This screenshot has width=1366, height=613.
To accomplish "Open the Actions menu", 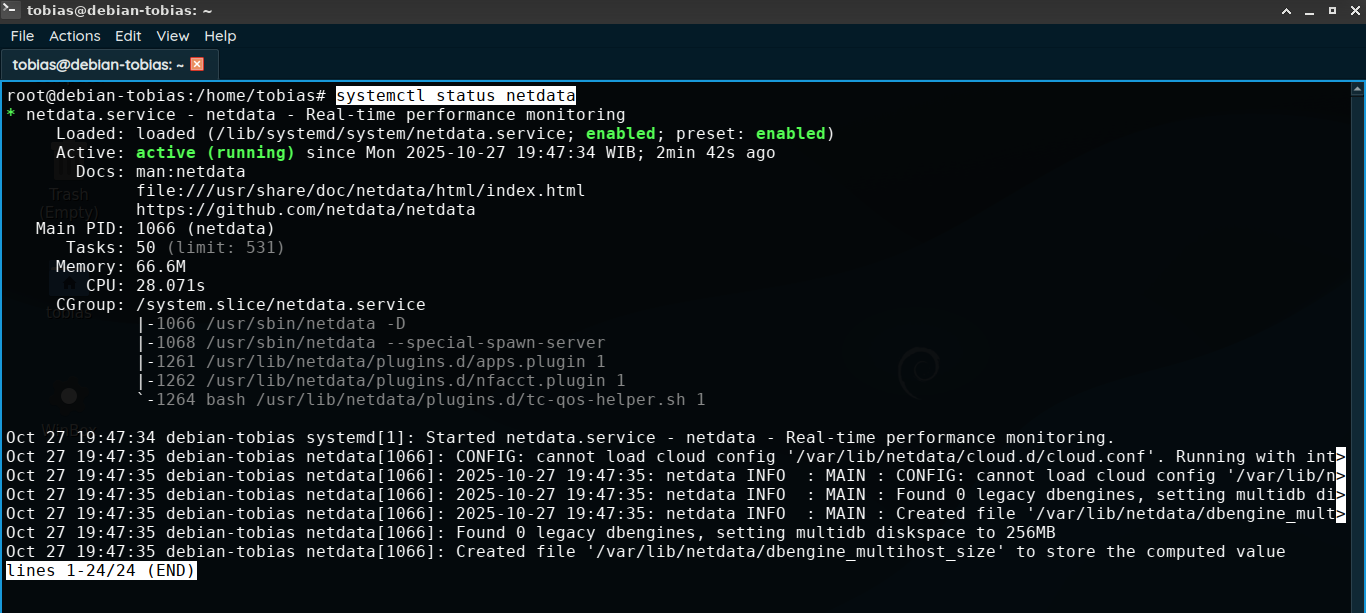I will pos(75,36).
